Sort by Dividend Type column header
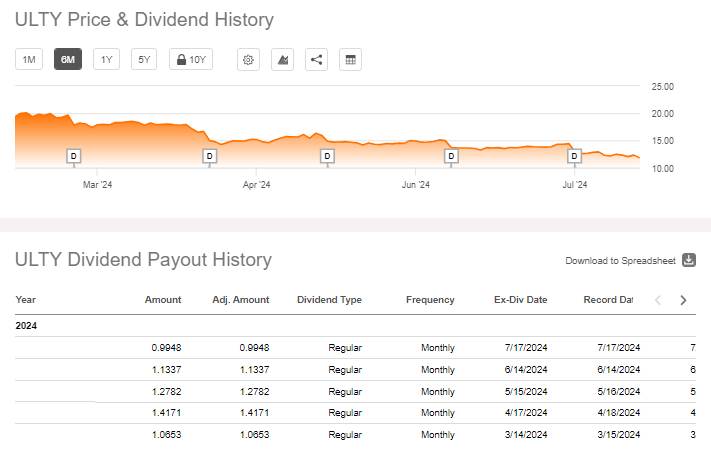This screenshot has width=711, height=452. pyautogui.click(x=329, y=300)
